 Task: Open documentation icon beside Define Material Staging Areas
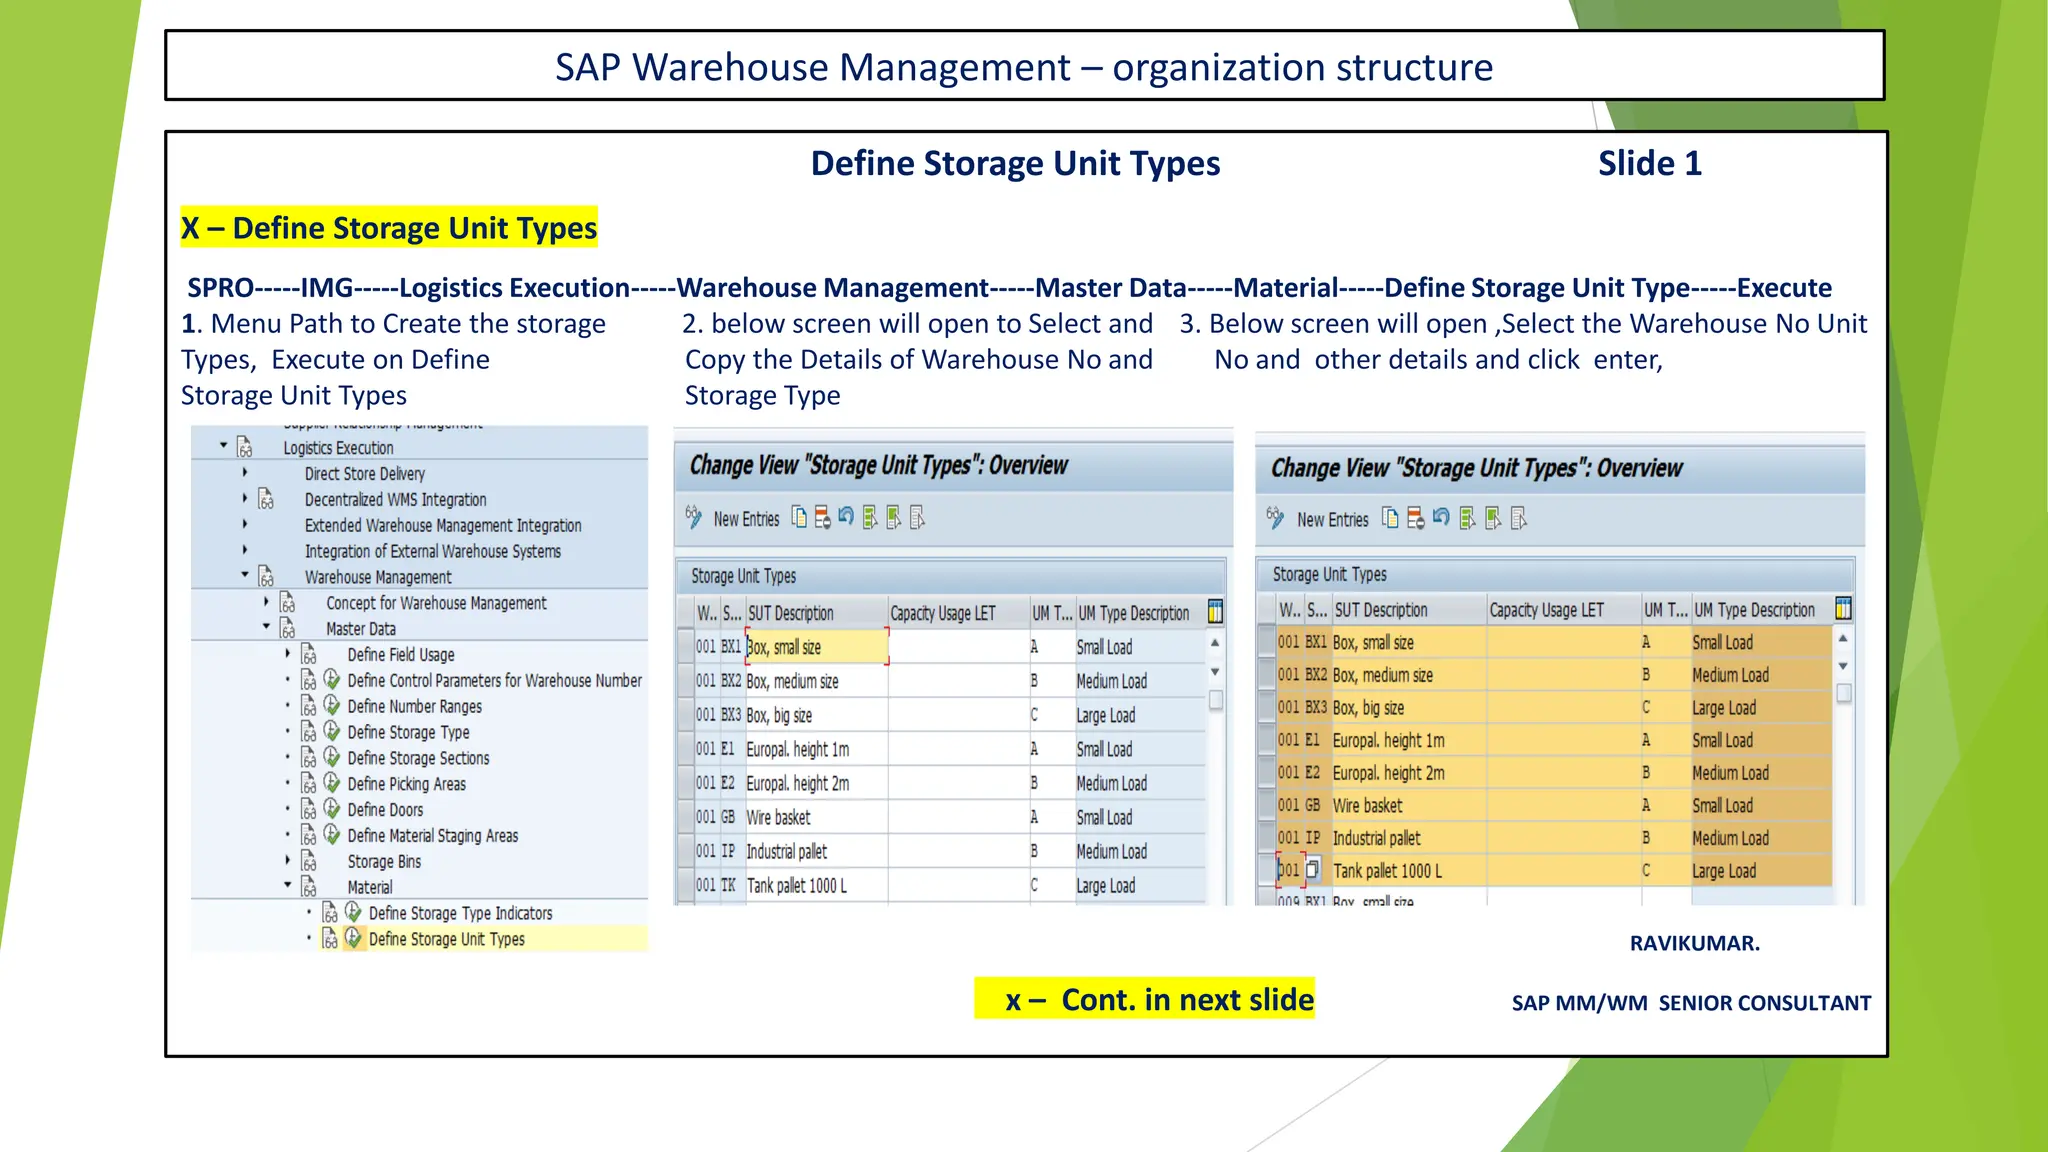309,835
